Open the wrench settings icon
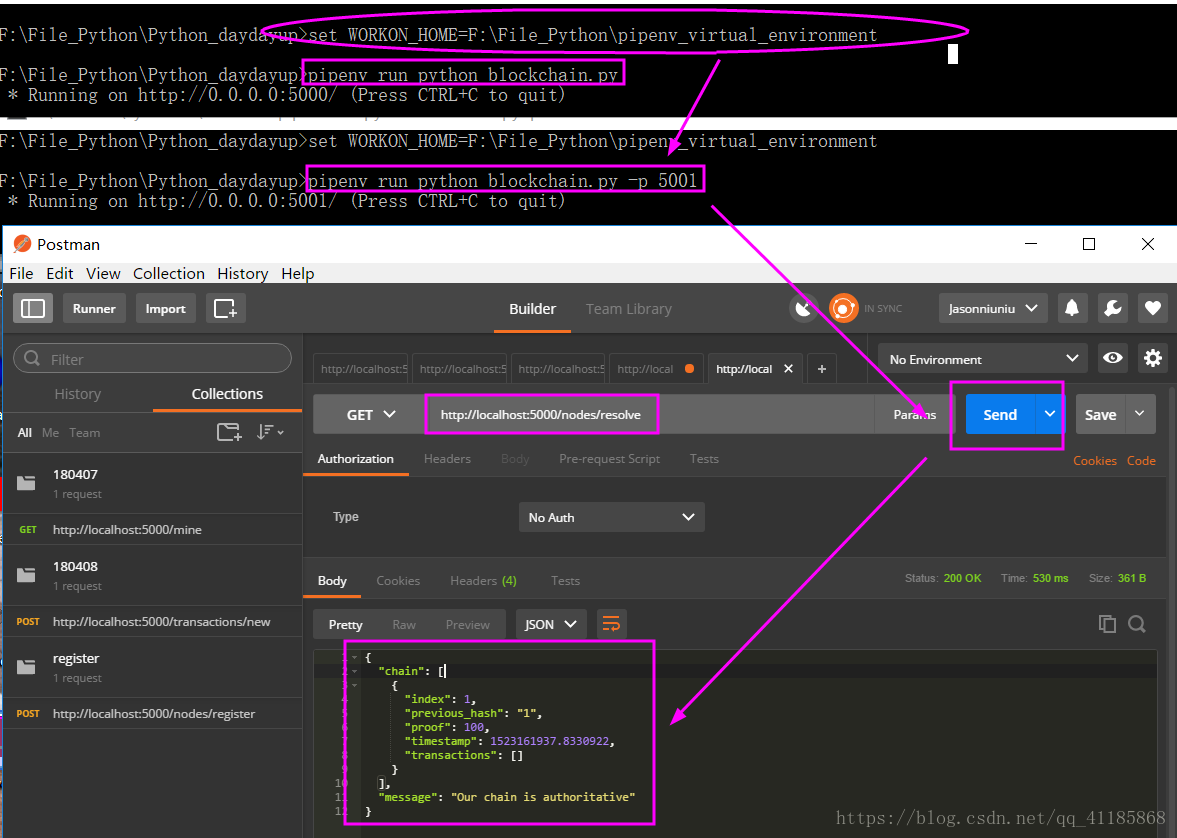1177x838 pixels. point(1112,308)
